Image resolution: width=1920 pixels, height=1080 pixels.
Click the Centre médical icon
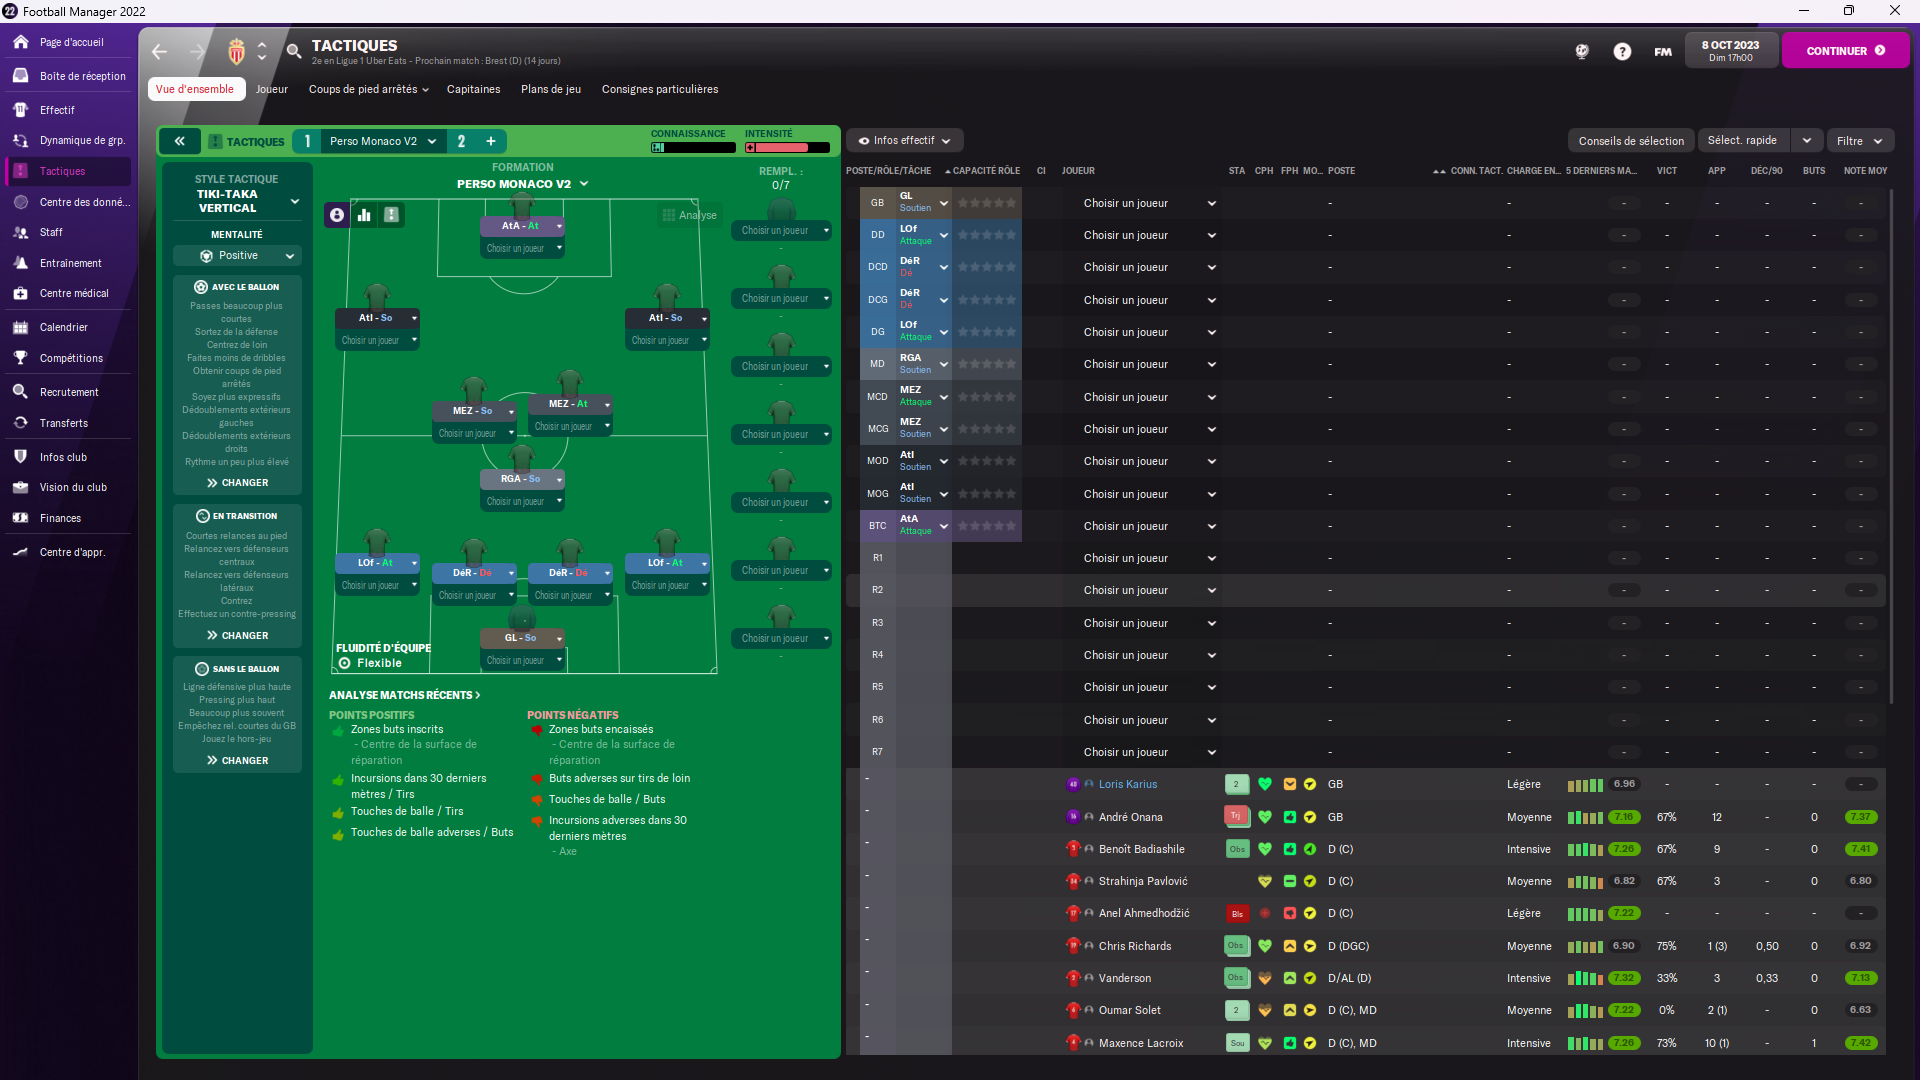(21, 293)
